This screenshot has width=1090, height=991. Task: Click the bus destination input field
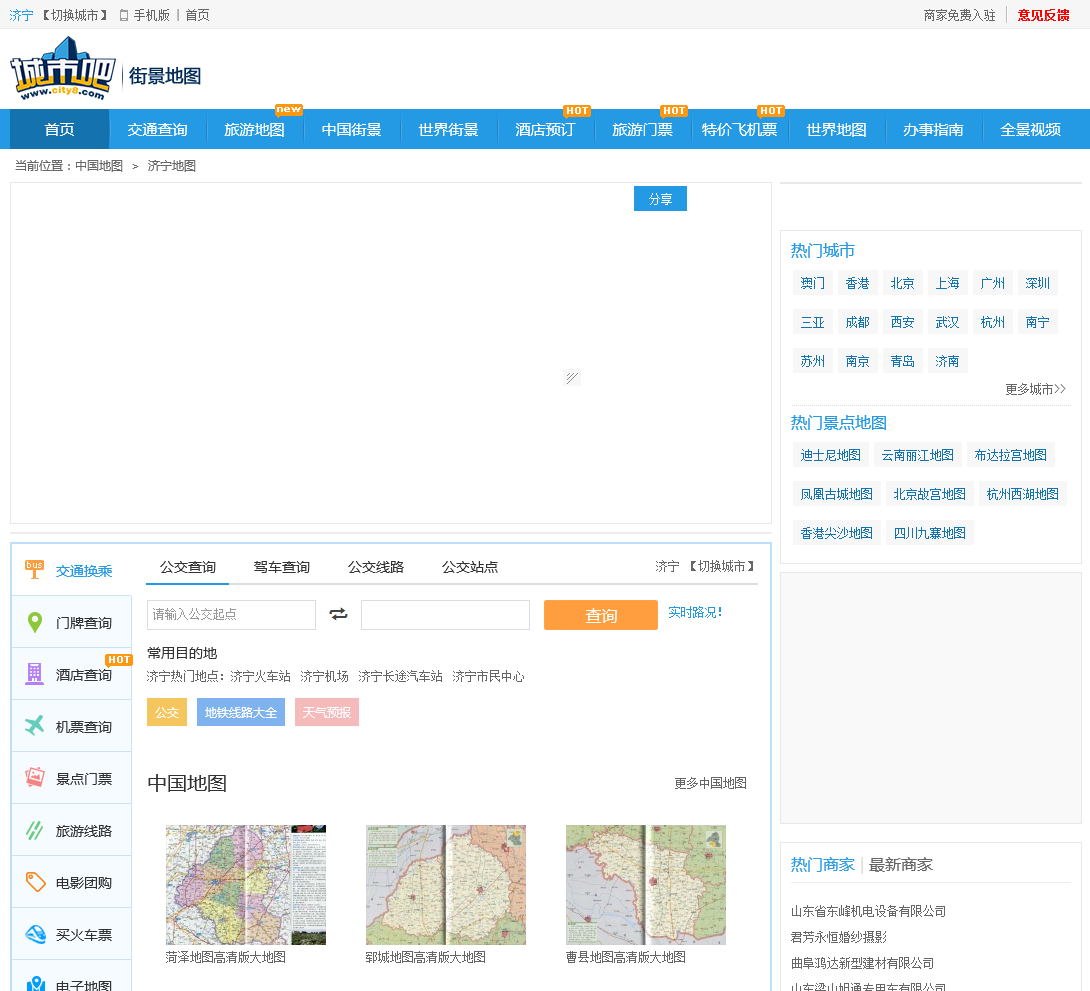pyautogui.click(x=446, y=615)
